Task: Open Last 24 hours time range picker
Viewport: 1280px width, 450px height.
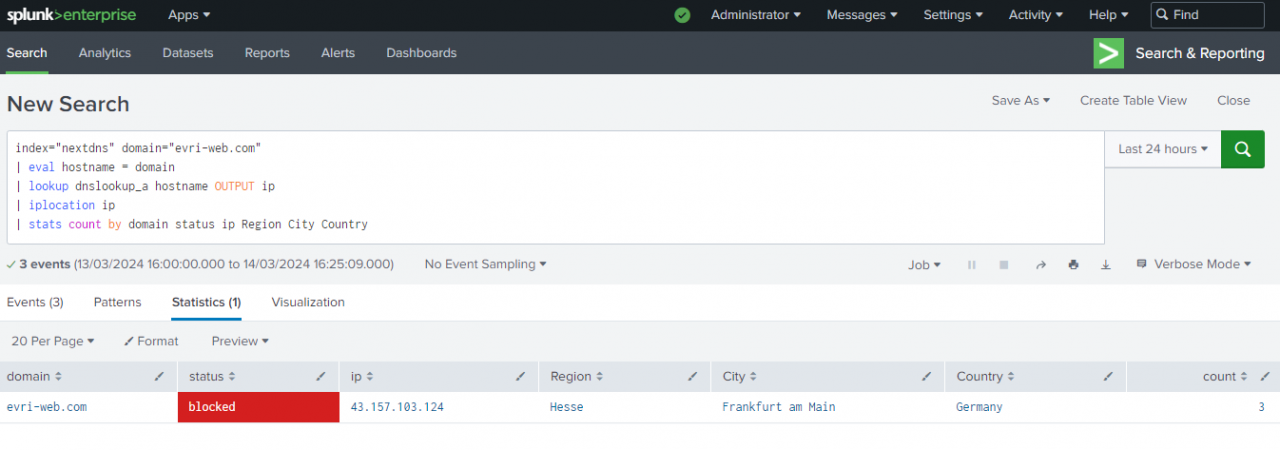Action: click(x=1162, y=149)
